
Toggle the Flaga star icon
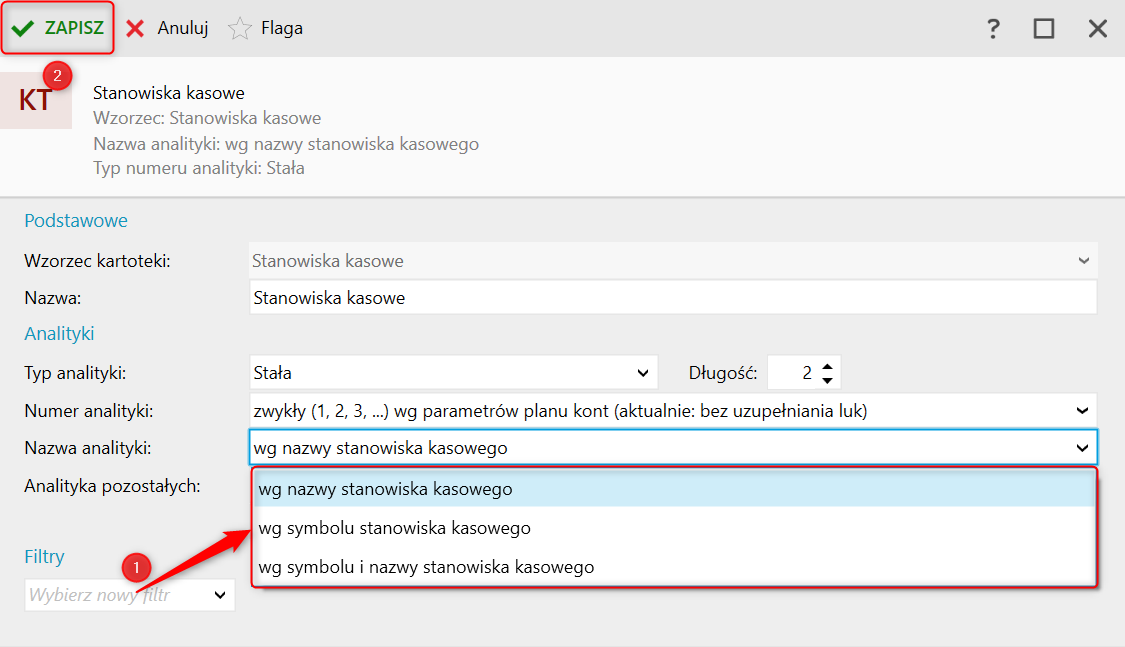coord(240,29)
